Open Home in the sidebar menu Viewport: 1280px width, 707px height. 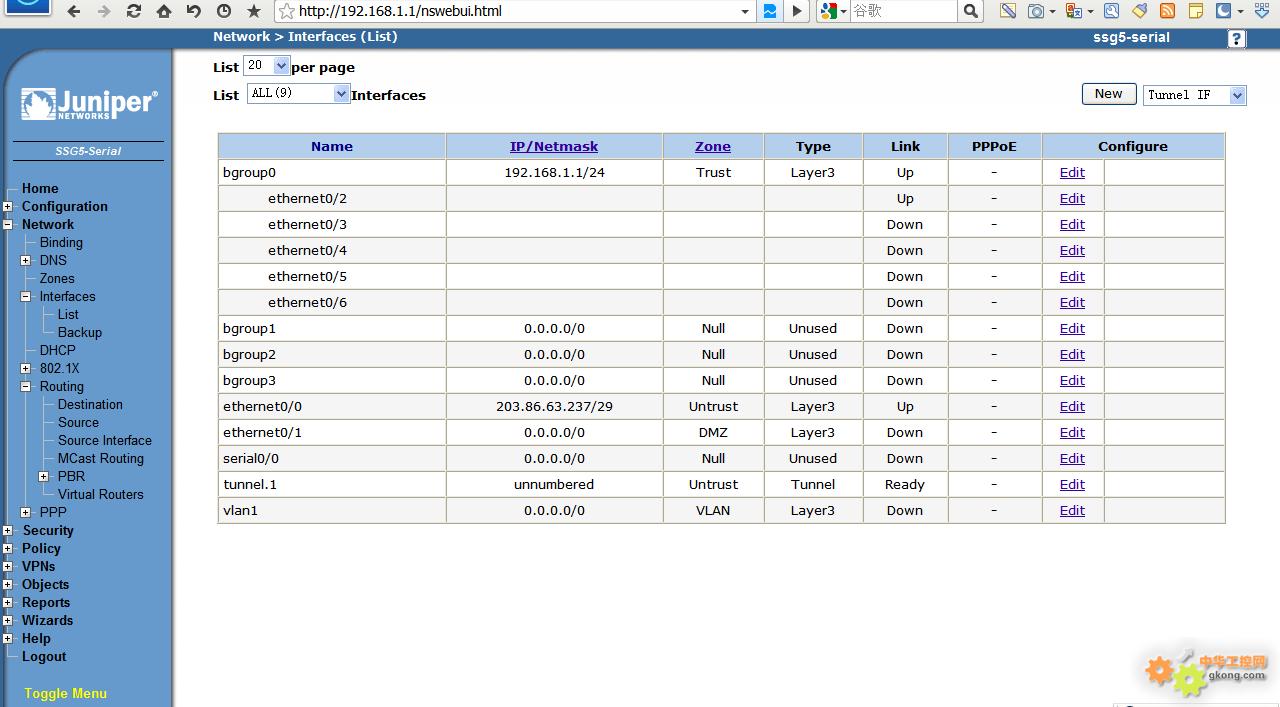coord(40,188)
